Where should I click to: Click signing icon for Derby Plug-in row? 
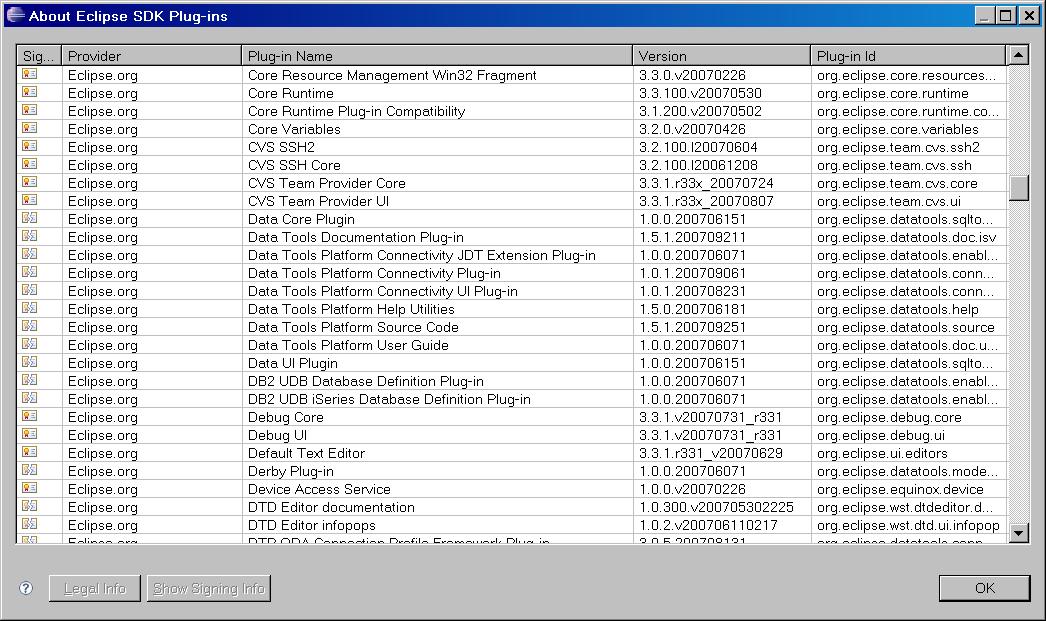point(29,470)
